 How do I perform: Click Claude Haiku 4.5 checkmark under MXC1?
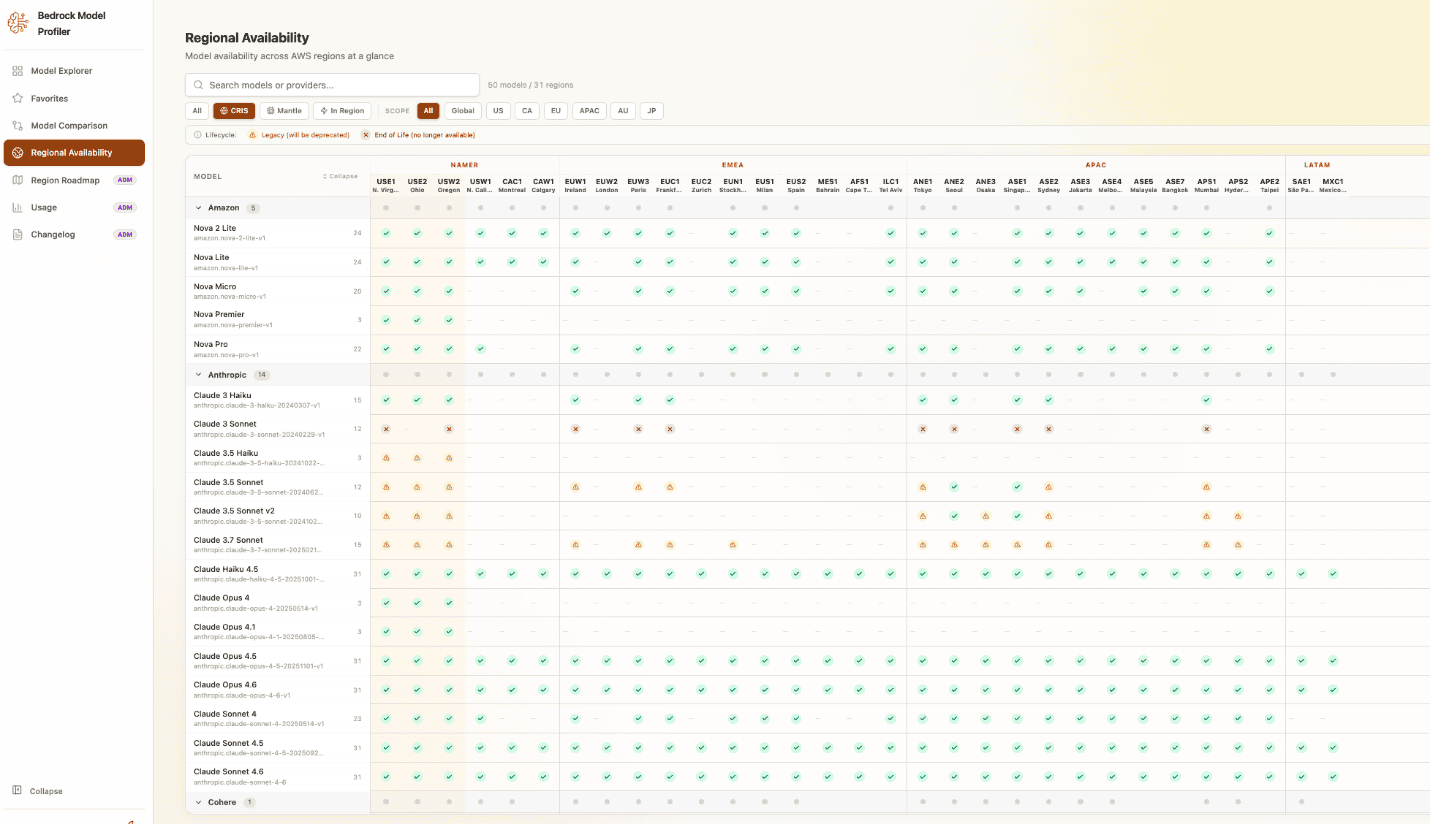(1333, 574)
